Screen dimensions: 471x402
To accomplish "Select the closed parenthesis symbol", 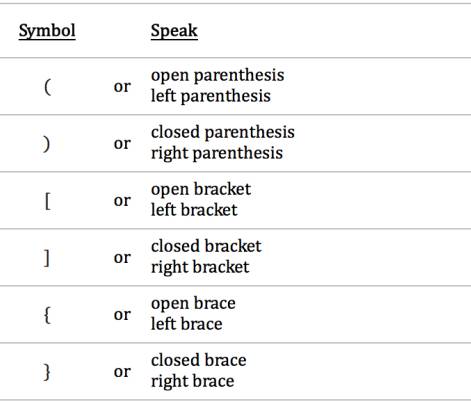I will coord(47,144).
